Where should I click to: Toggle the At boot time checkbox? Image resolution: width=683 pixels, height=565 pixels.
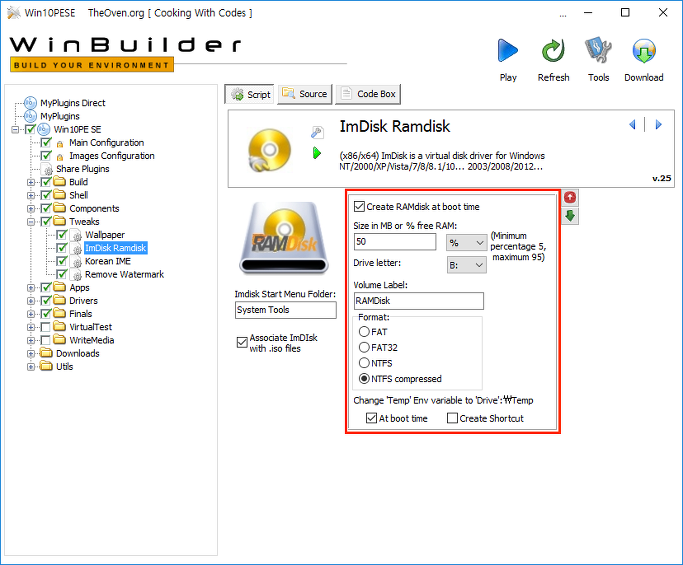372,418
